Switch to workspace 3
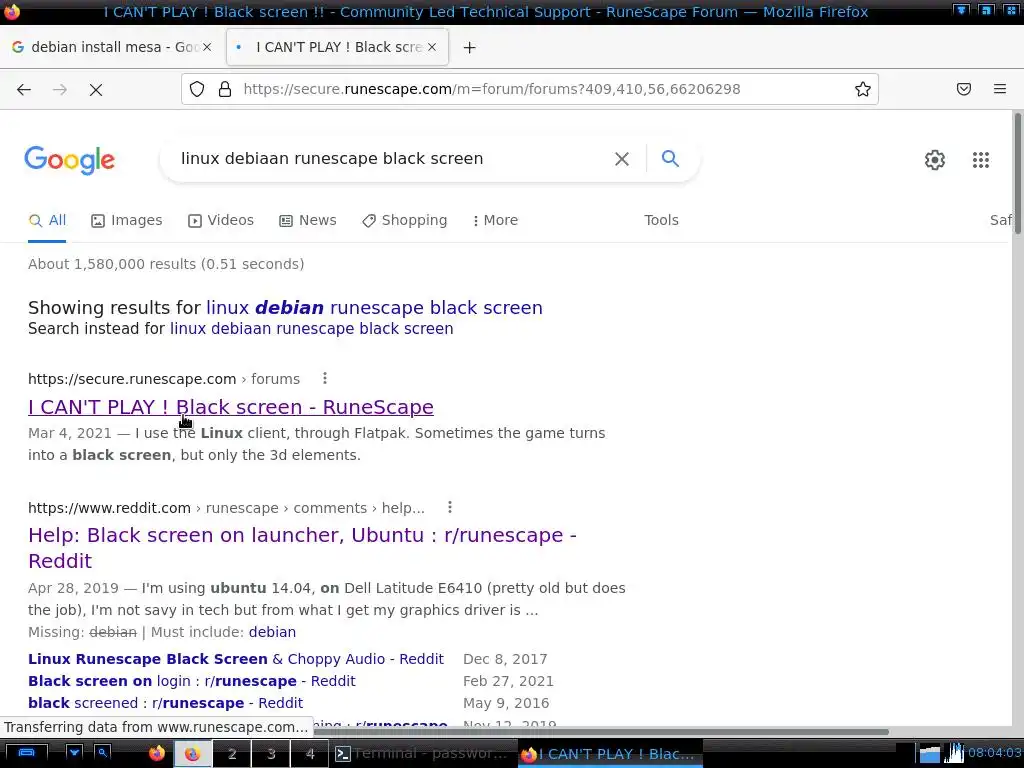This screenshot has height=768, width=1024. pos(271,754)
